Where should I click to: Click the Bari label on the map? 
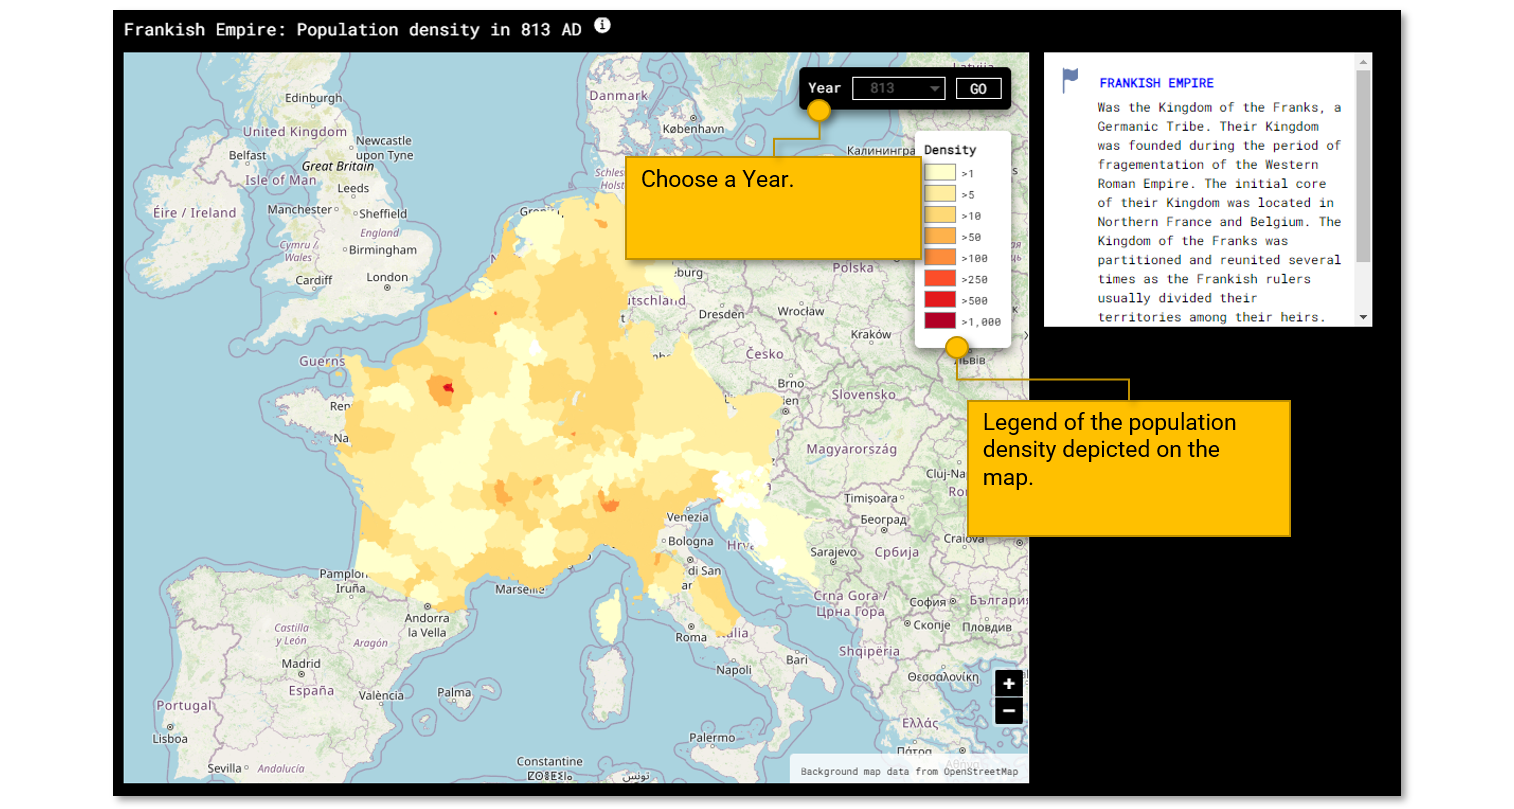point(796,660)
